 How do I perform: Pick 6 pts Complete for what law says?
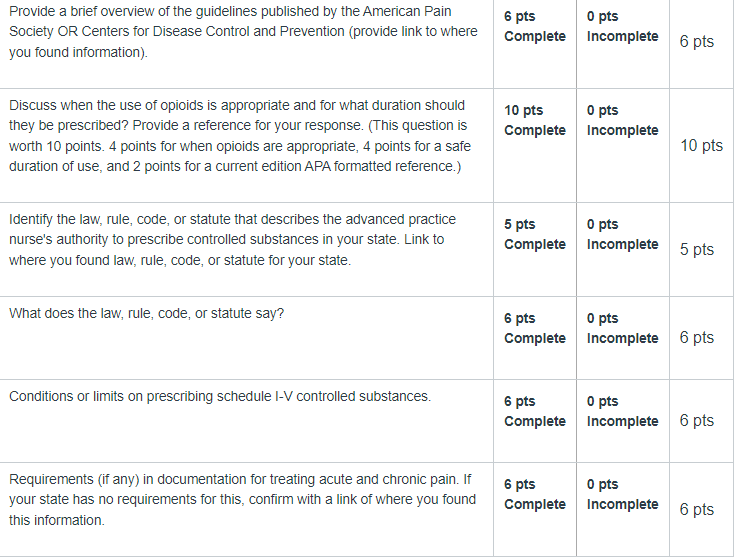534,328
